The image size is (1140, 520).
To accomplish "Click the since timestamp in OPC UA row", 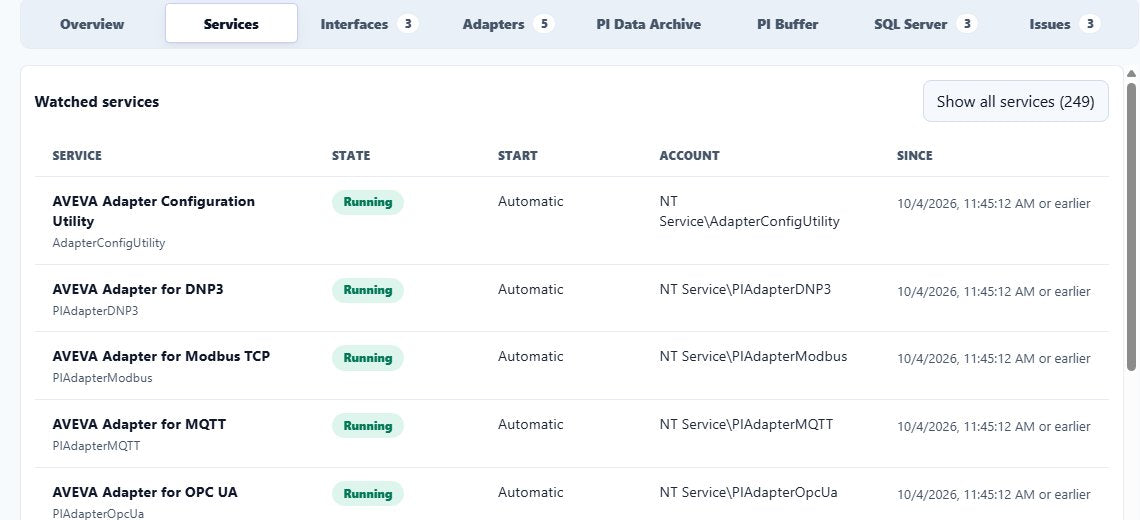I will pos(994,495).
